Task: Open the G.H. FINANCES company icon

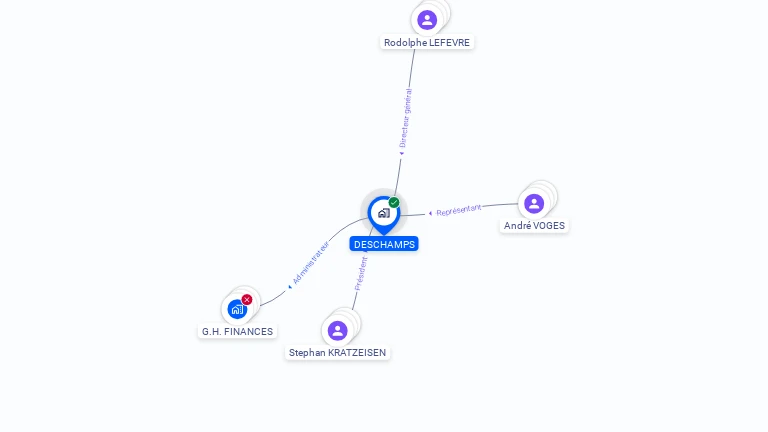Action: point(237,310)
